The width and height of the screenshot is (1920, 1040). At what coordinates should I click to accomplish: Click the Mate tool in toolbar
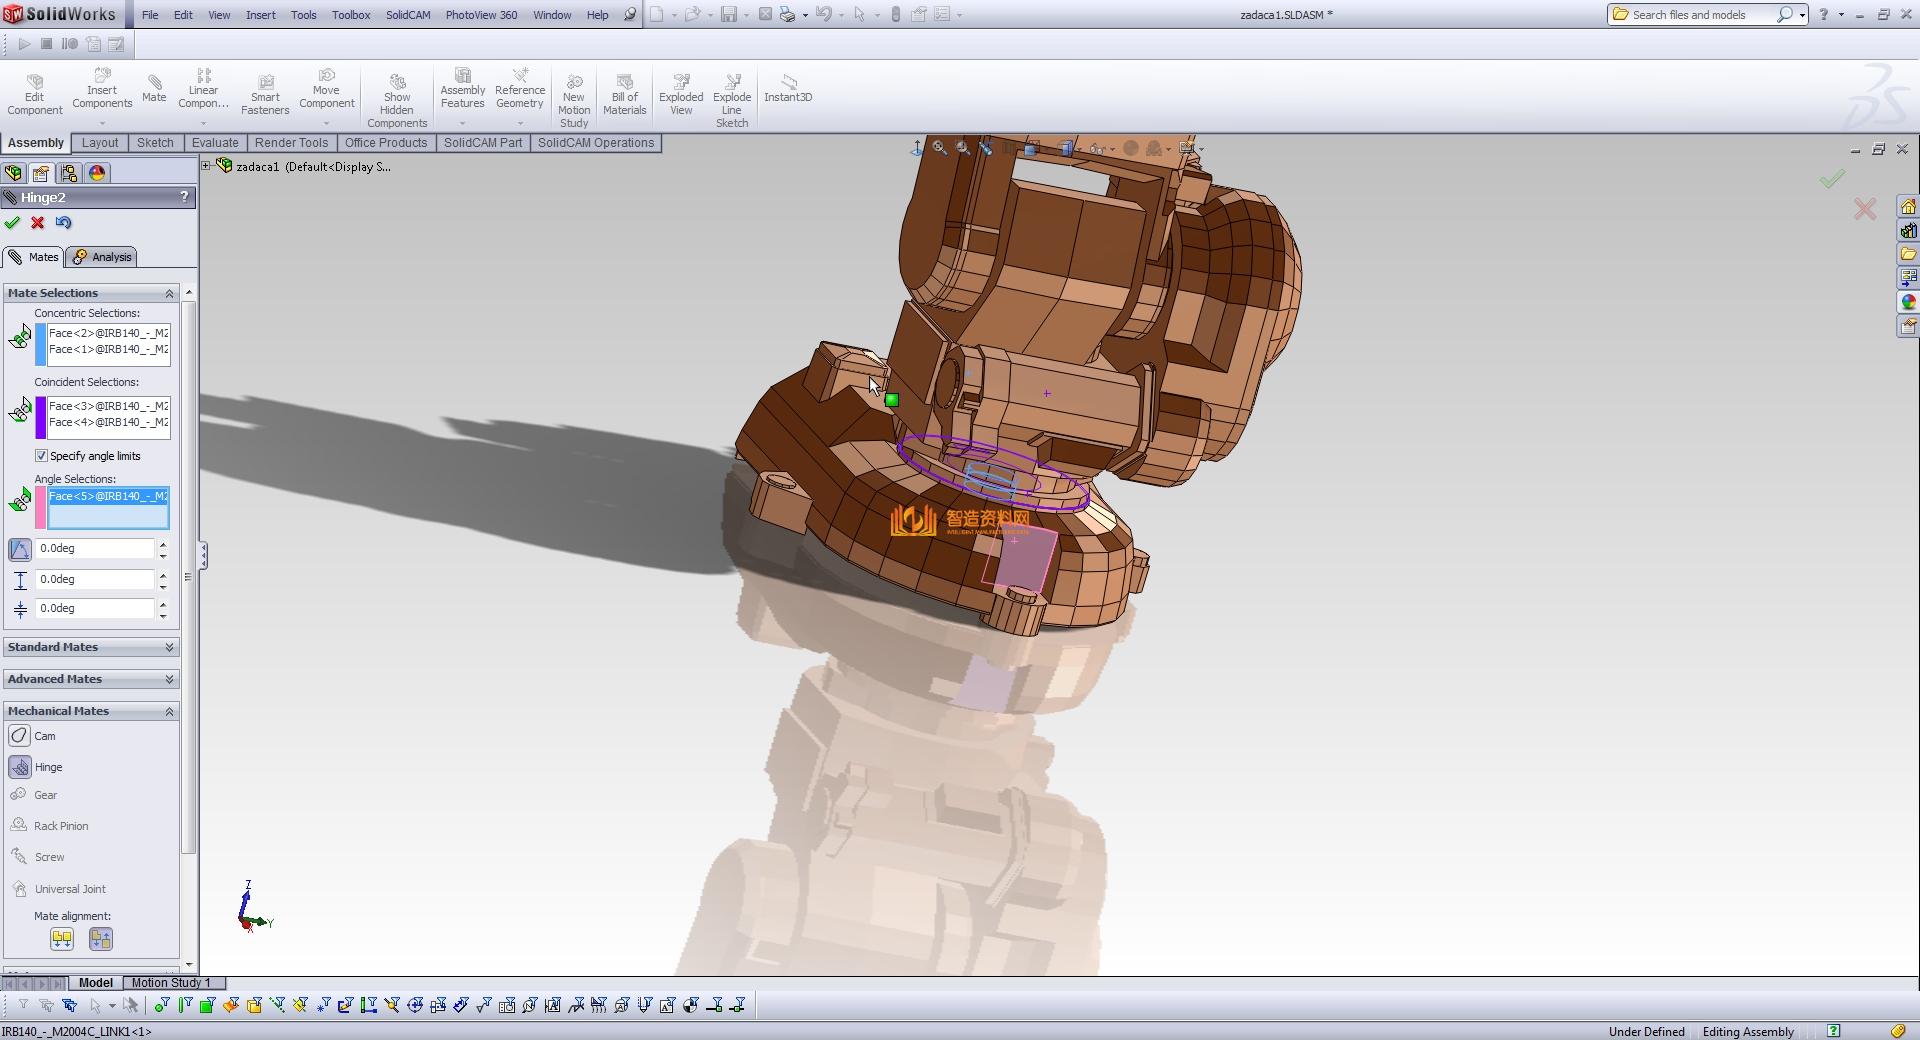tap(154, 88)
